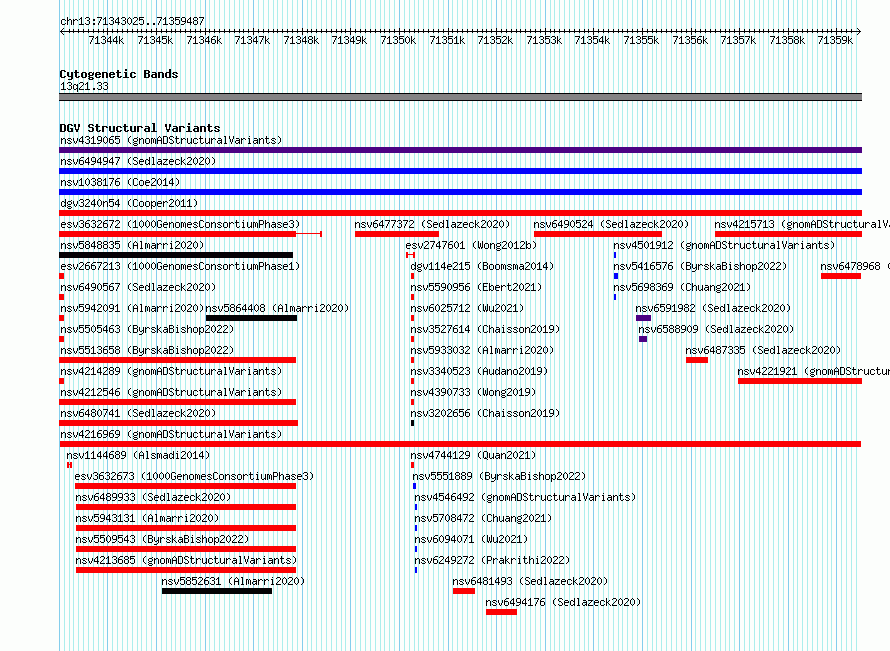Click nsv5509543 ByrskaBishop2022 label

[162, 539]
